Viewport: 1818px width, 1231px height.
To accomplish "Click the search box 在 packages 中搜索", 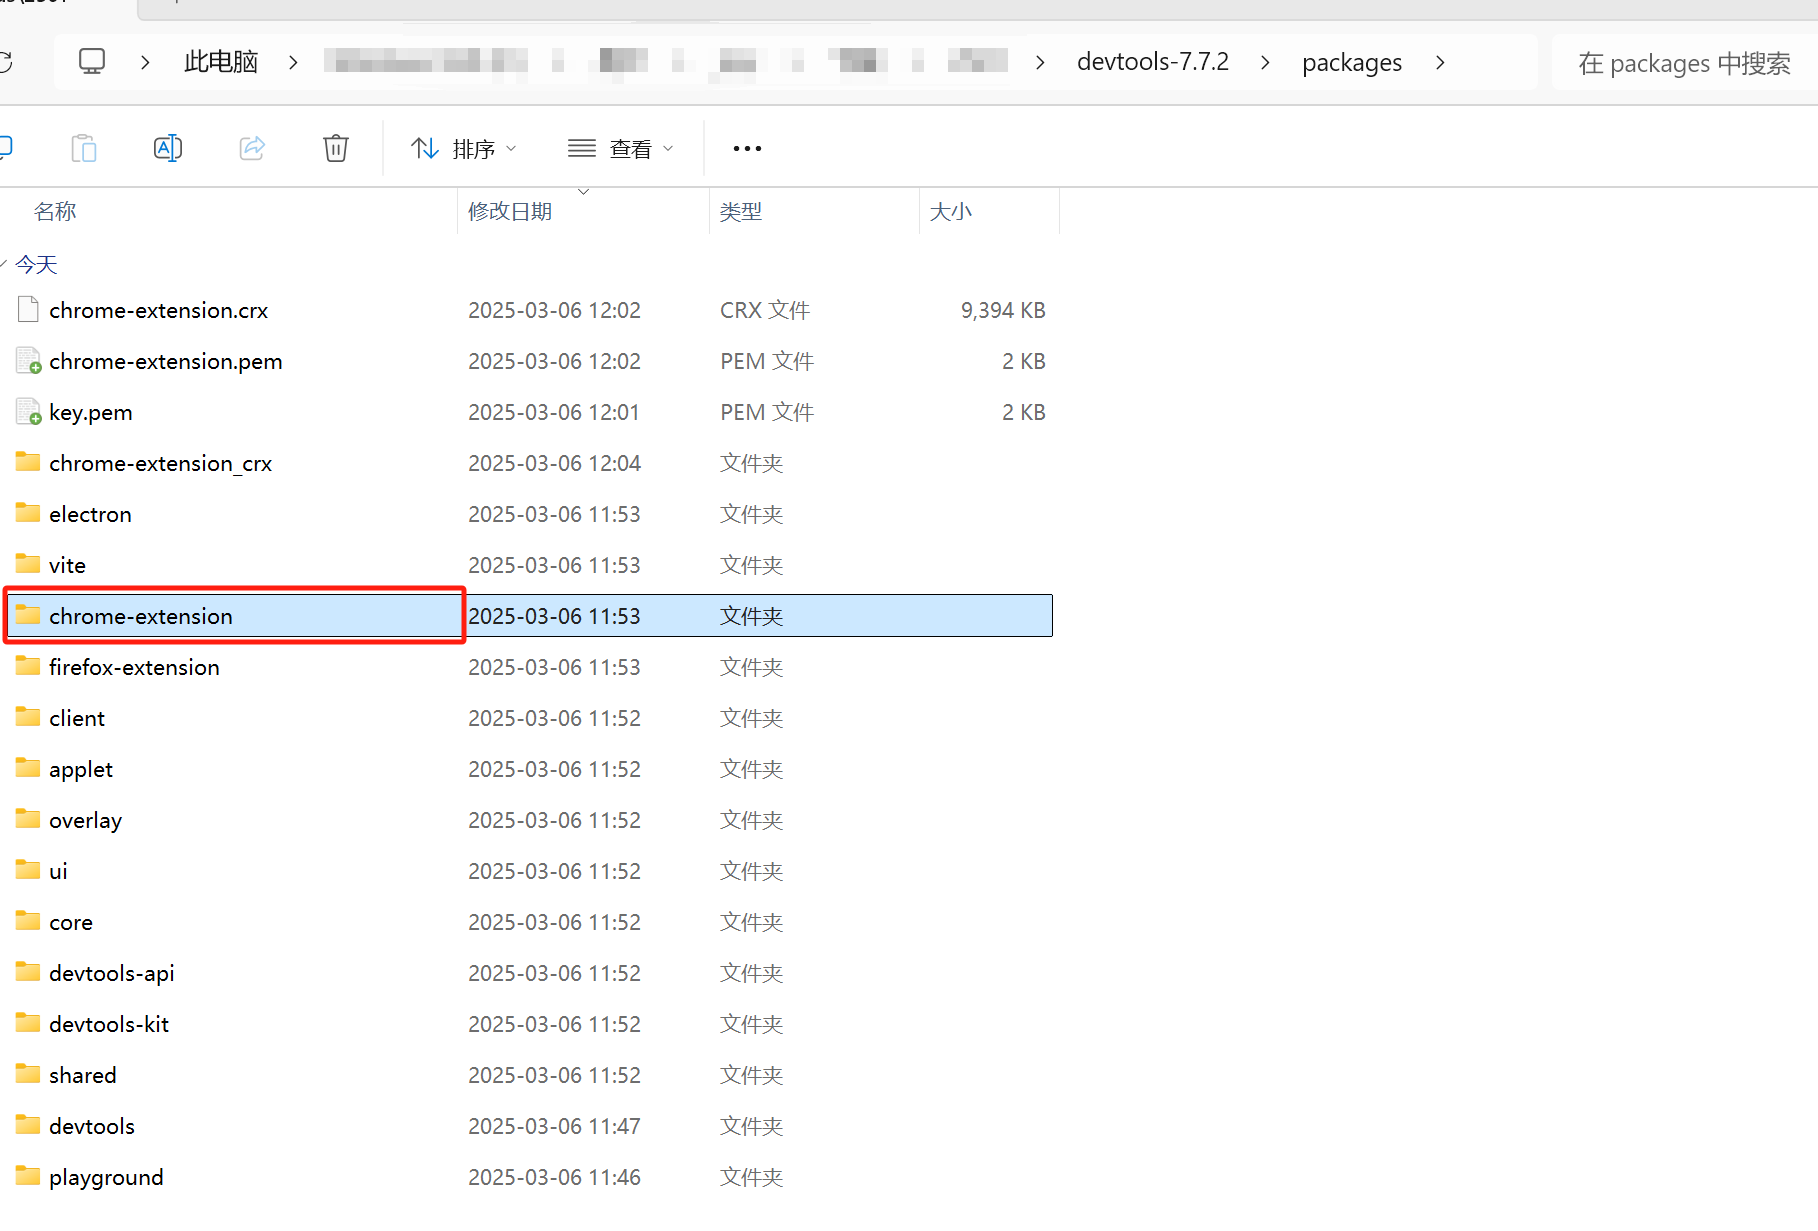I will [x=1684, y=63].
